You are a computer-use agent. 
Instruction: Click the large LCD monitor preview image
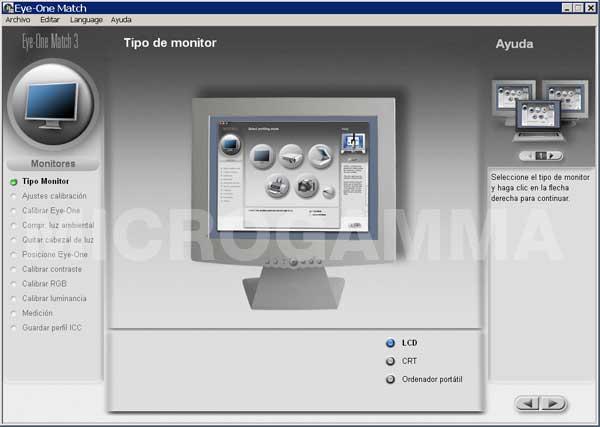coord(293,203)
